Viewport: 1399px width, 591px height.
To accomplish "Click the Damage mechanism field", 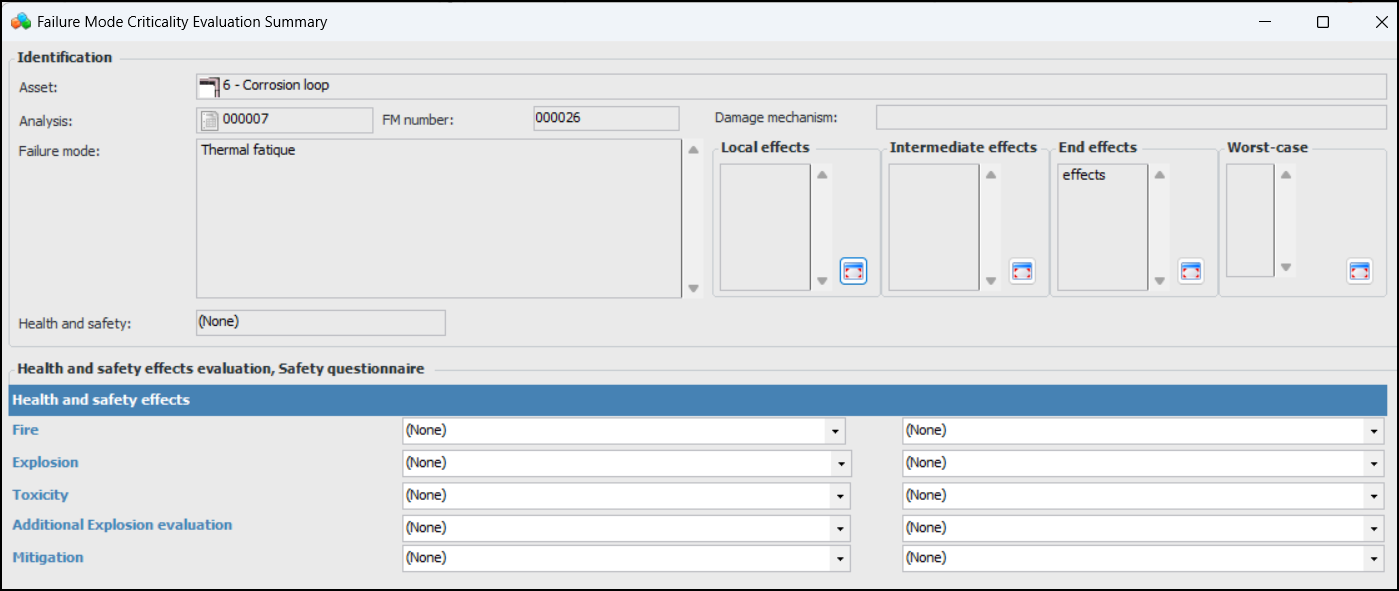I will pos(1131,118).
